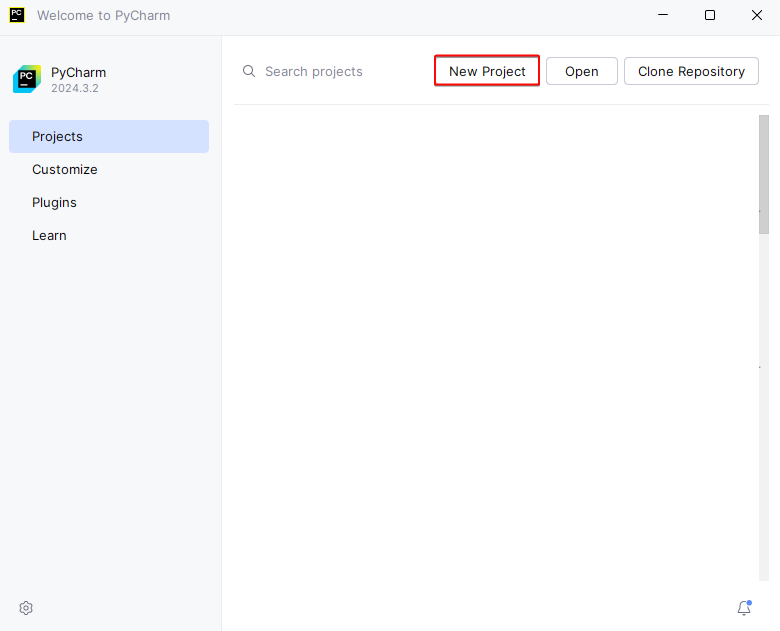Open the notifications bell

[744, 608]
